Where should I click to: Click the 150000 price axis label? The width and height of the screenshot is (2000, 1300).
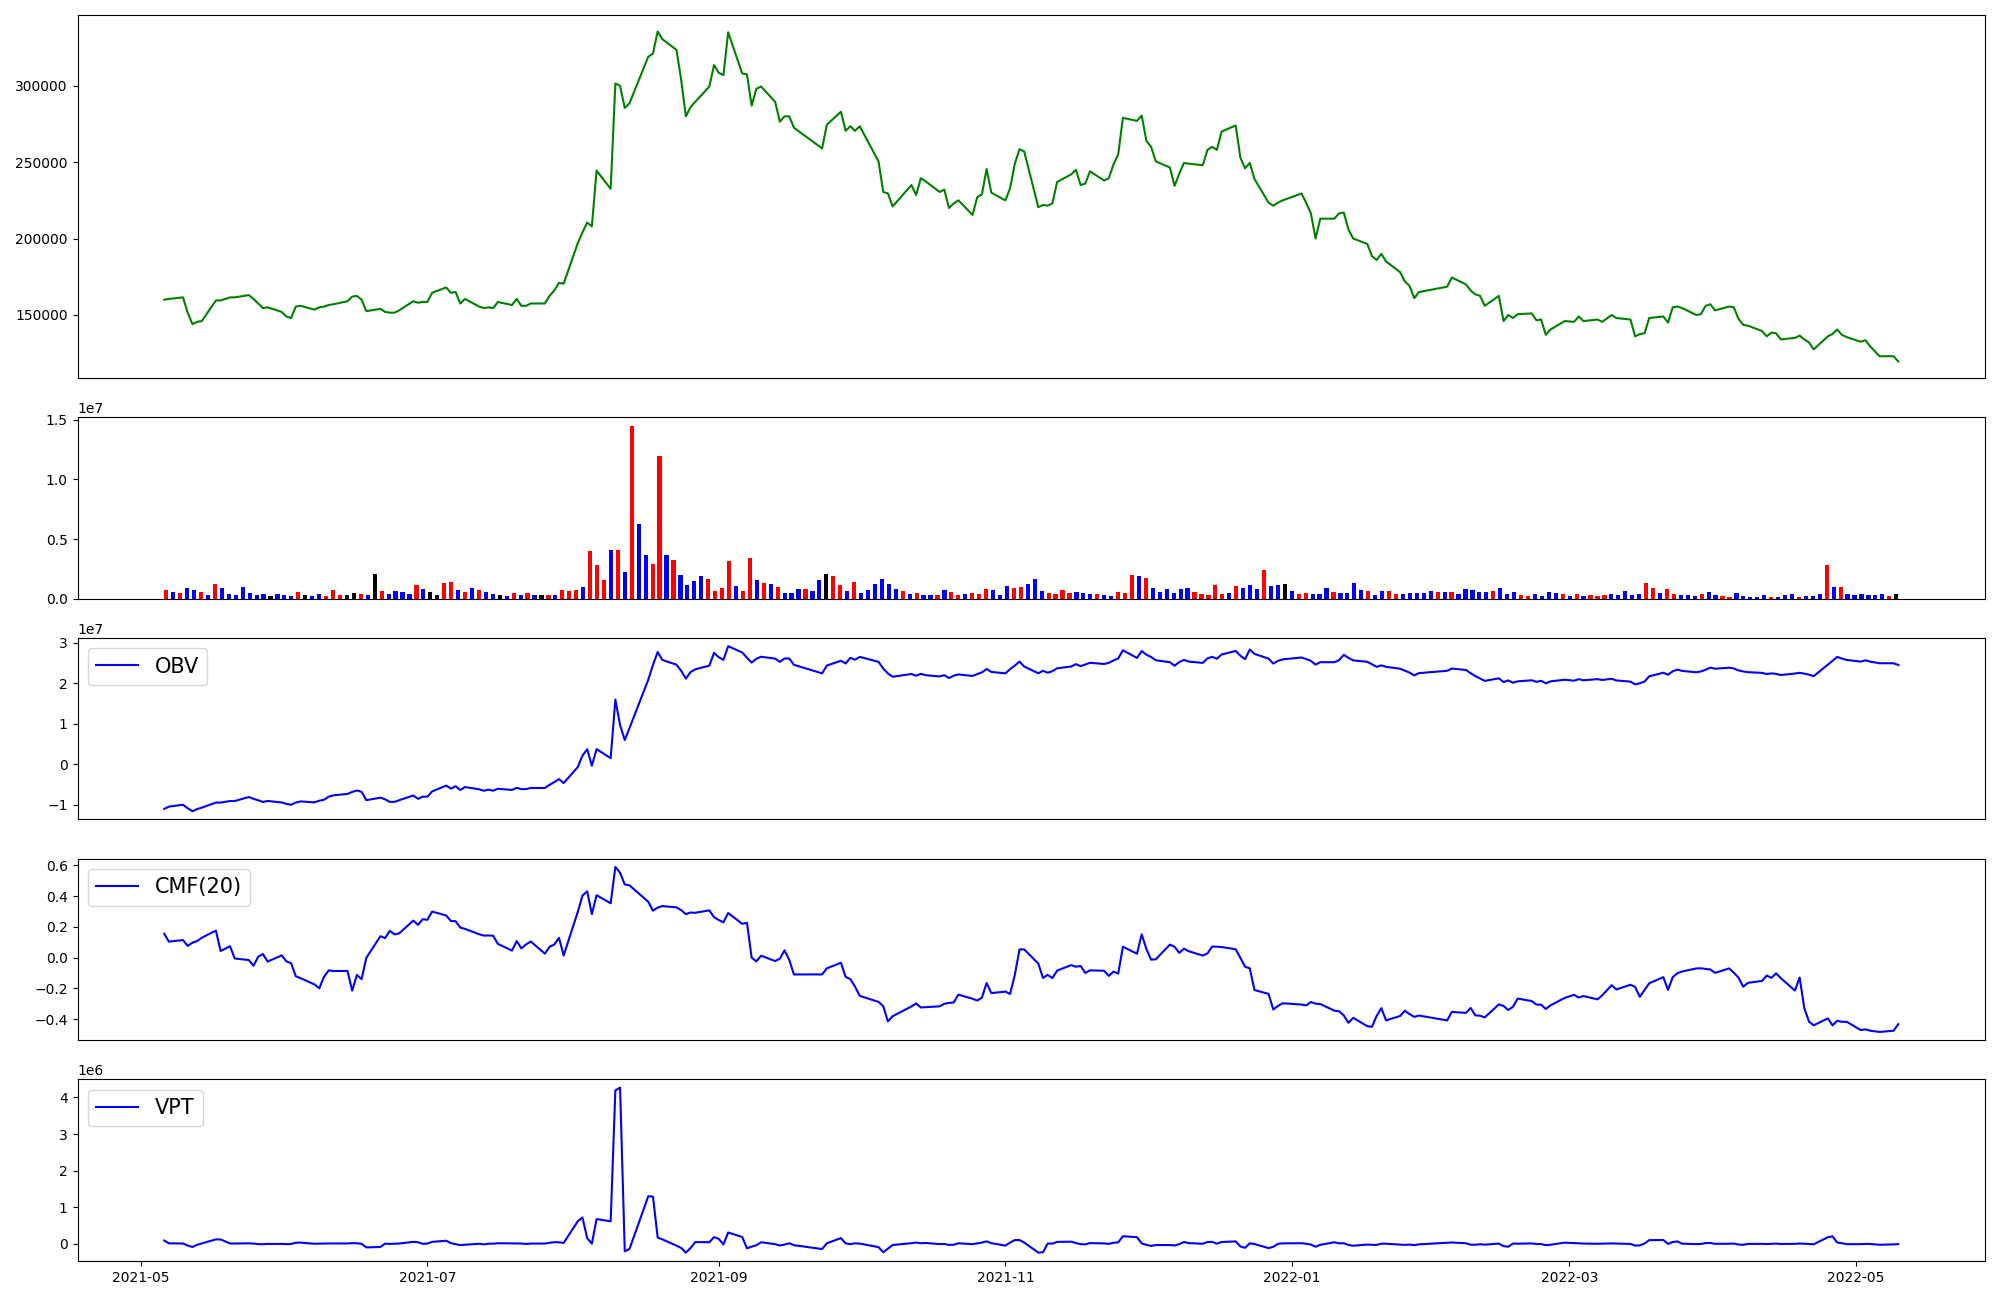(40, 316)
